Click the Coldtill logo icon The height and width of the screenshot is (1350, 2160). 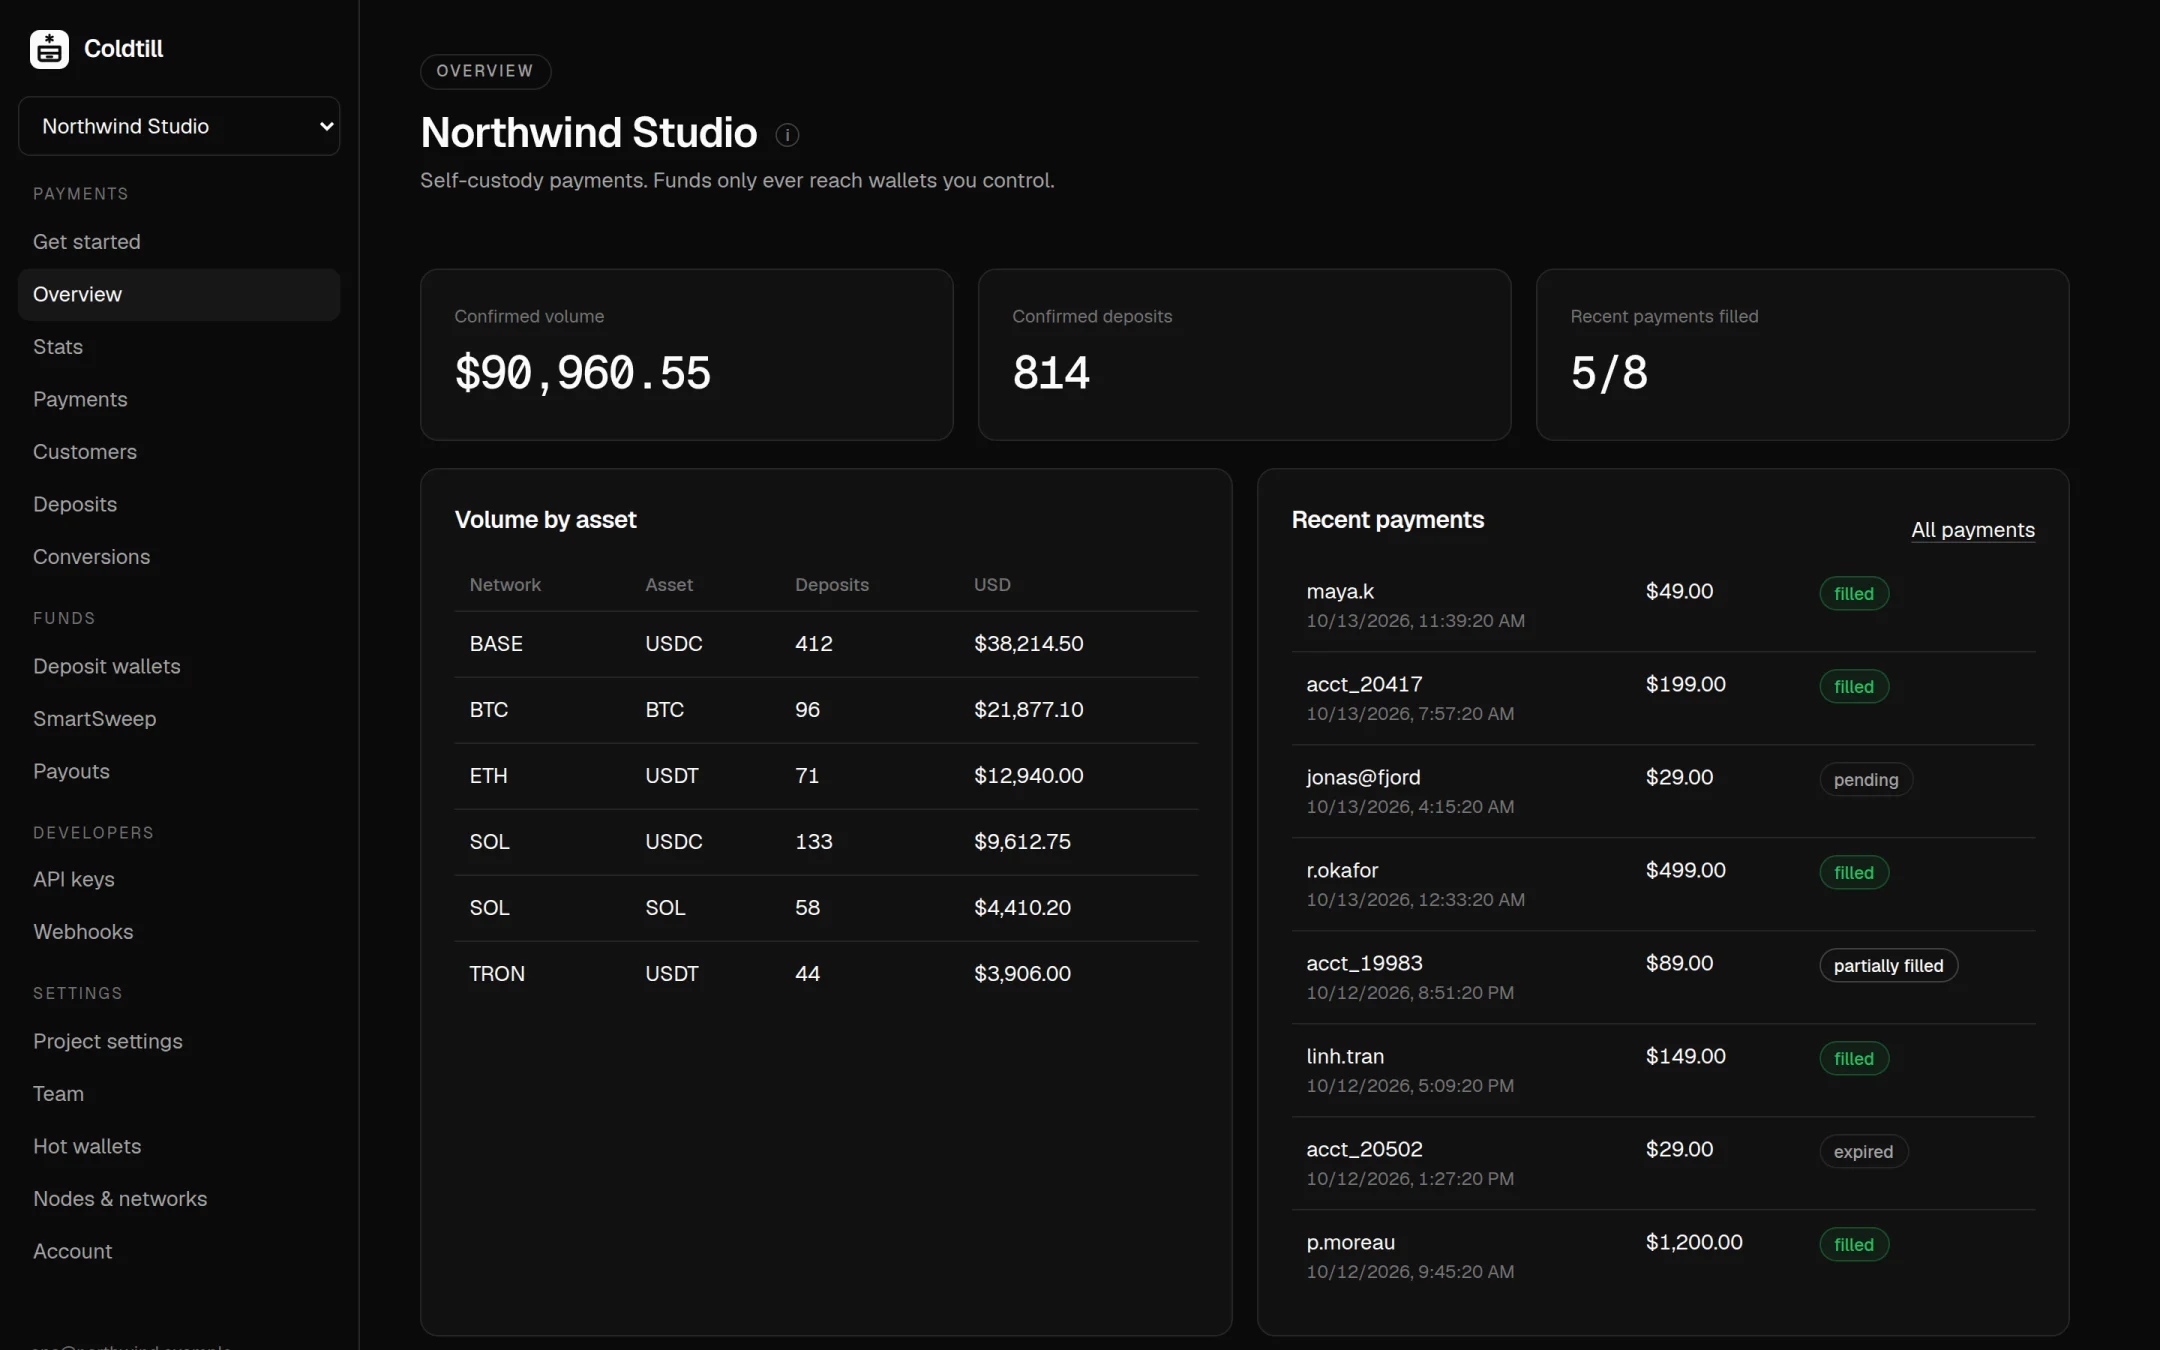[x=49, y=48]
